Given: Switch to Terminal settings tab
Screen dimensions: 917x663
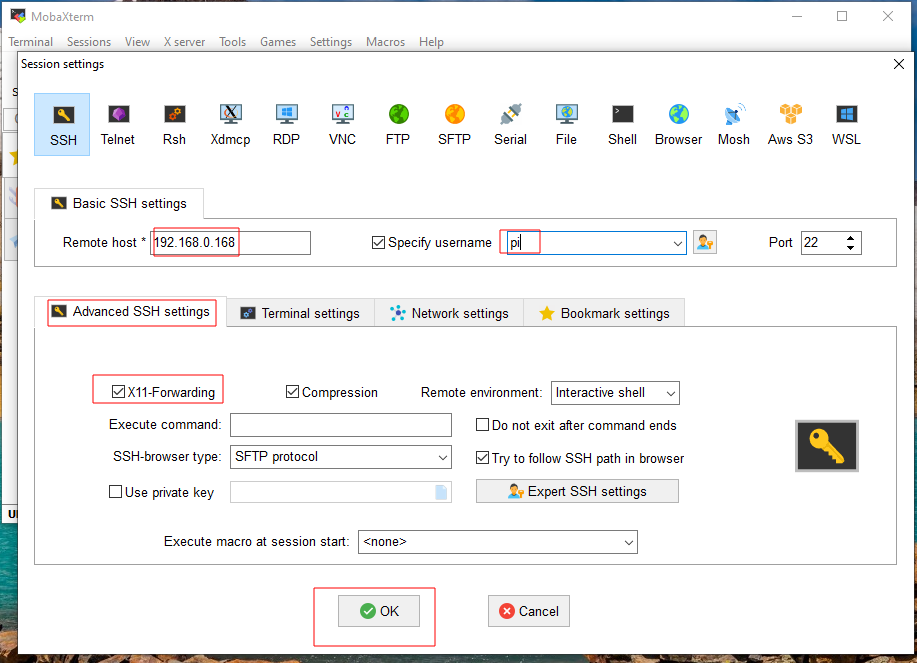Looking at the screenshot, I should pyautogui.click(x=301, y=313).
